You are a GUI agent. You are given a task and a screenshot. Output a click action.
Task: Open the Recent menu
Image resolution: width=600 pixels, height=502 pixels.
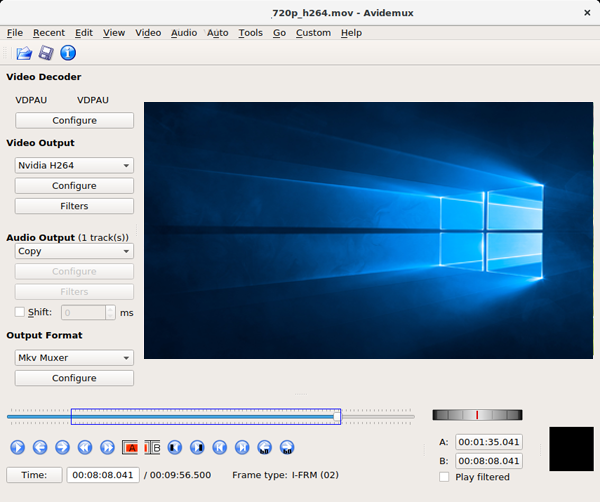49,33
